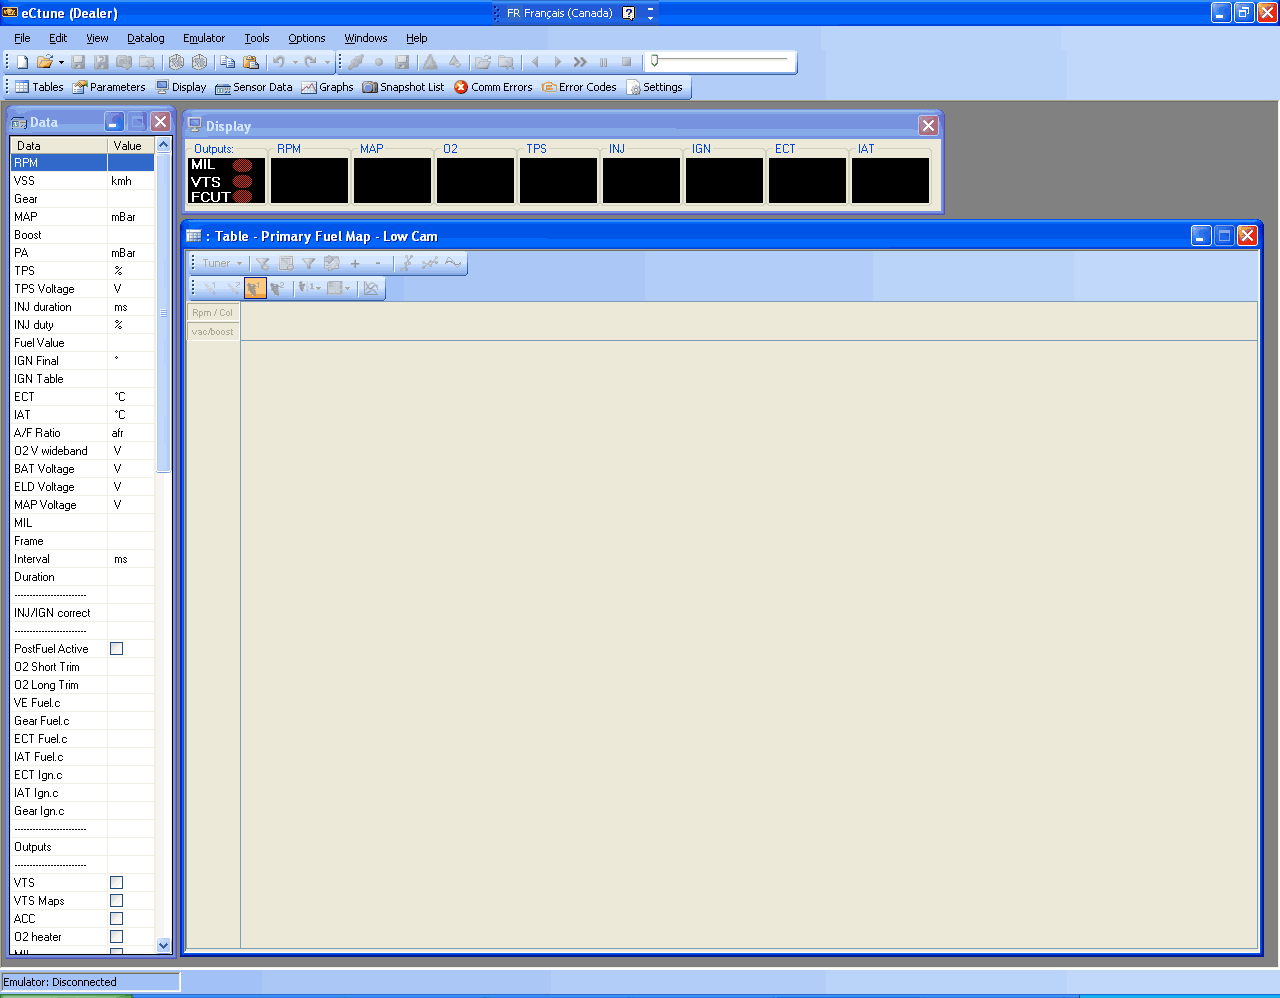
Task: Create a new file from toolbar
Action: (x=22, y=62)
